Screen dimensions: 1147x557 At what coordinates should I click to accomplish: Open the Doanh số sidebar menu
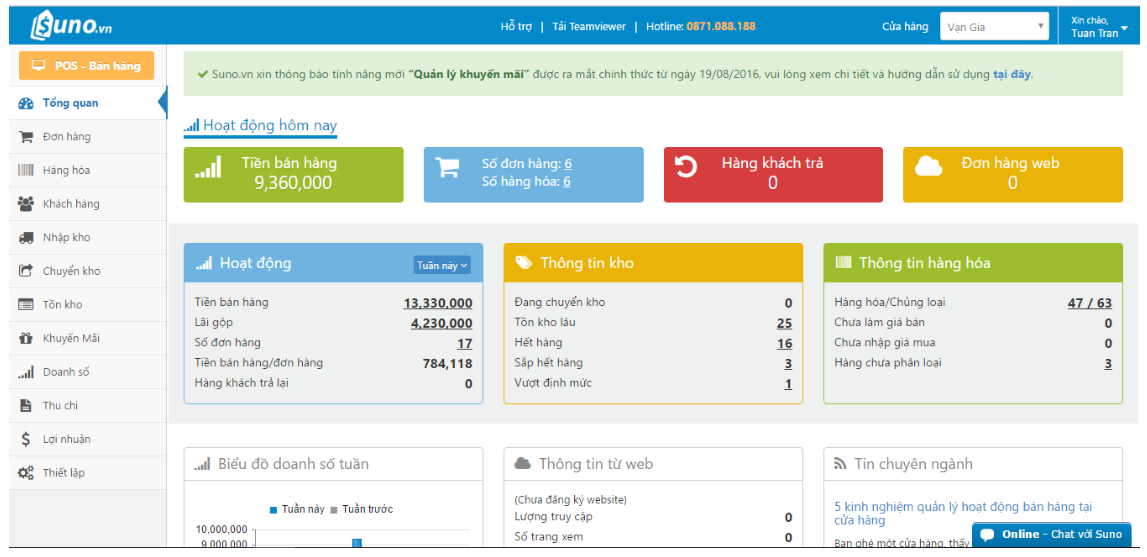coord(65,372)
